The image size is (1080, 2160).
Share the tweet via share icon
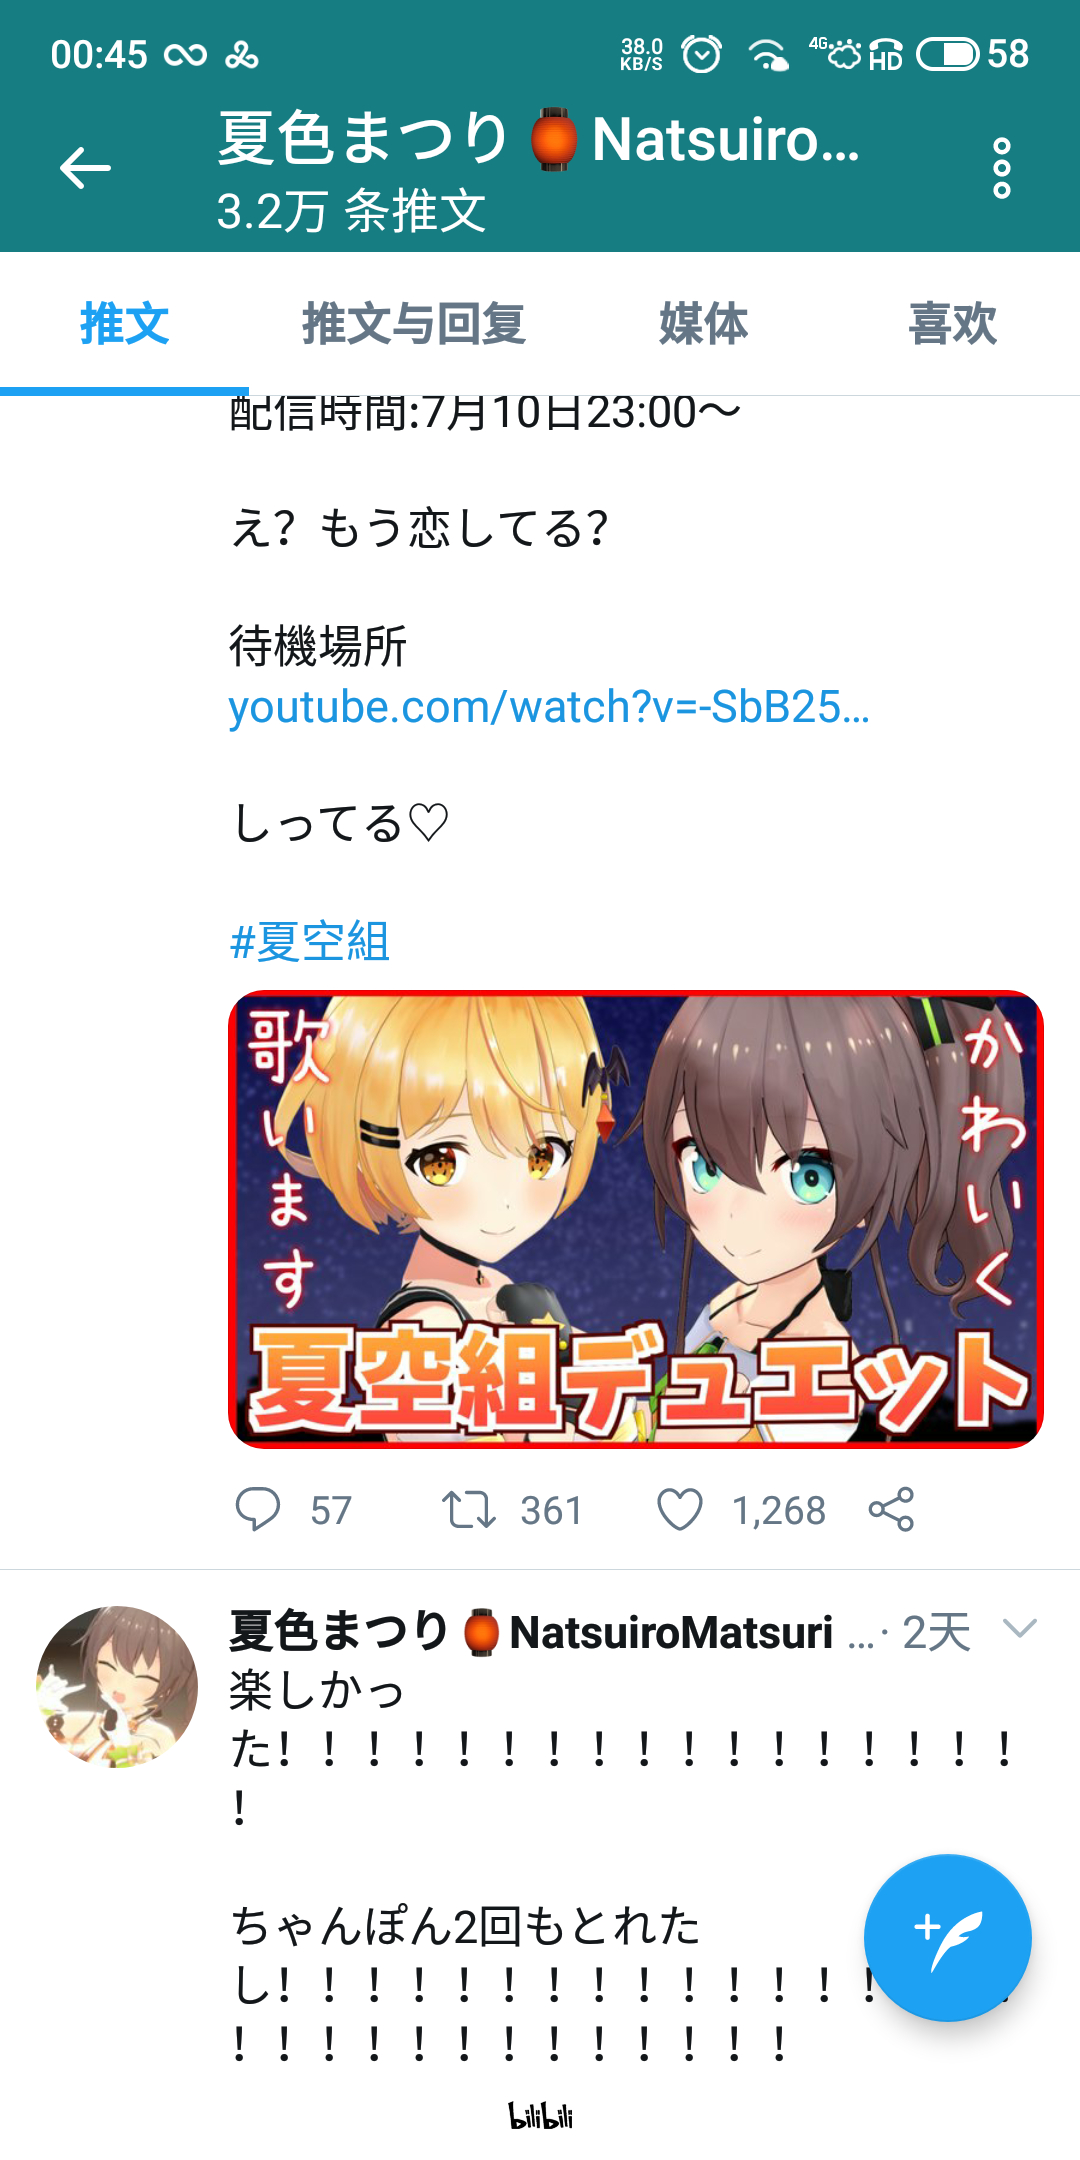891,1509
